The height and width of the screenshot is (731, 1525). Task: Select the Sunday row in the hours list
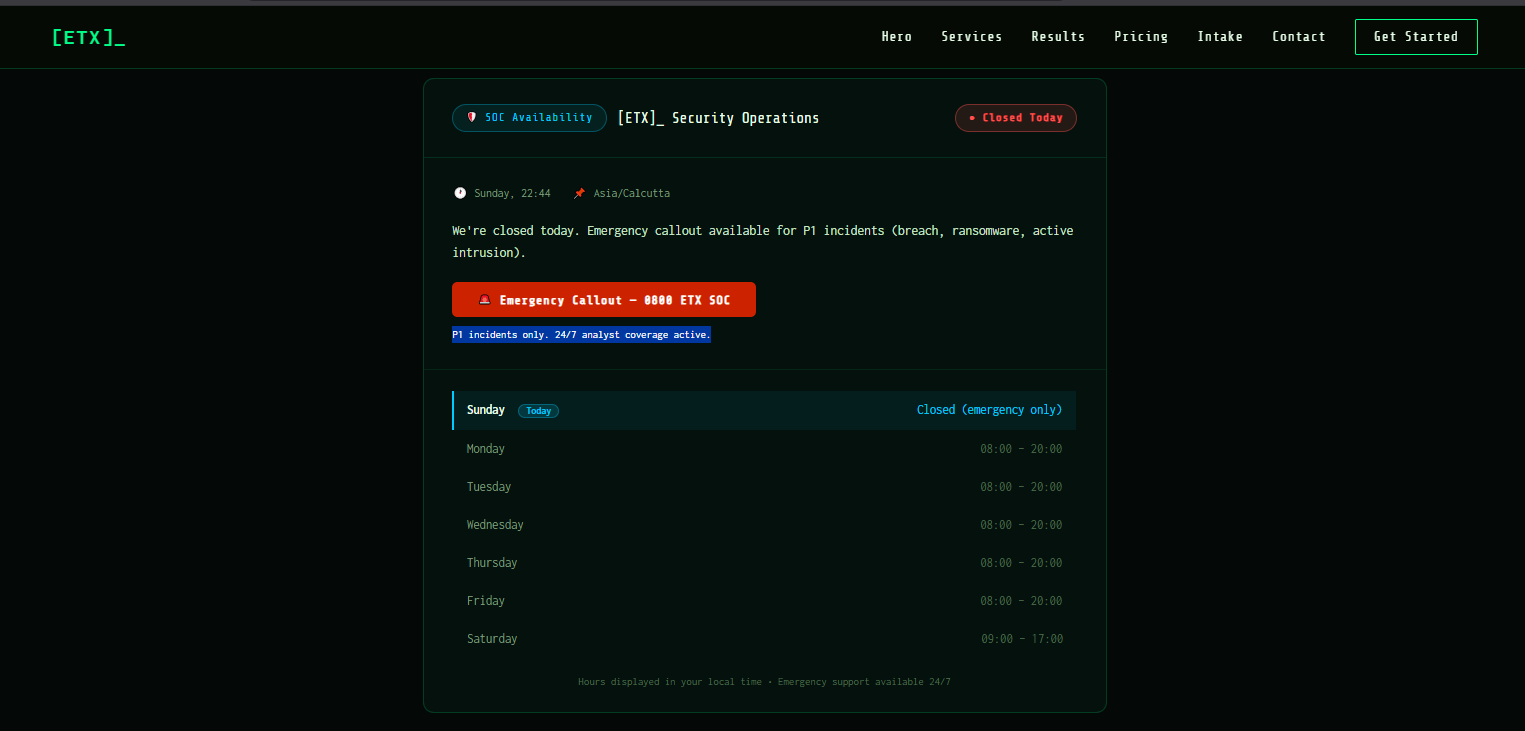tap(764, 410)
